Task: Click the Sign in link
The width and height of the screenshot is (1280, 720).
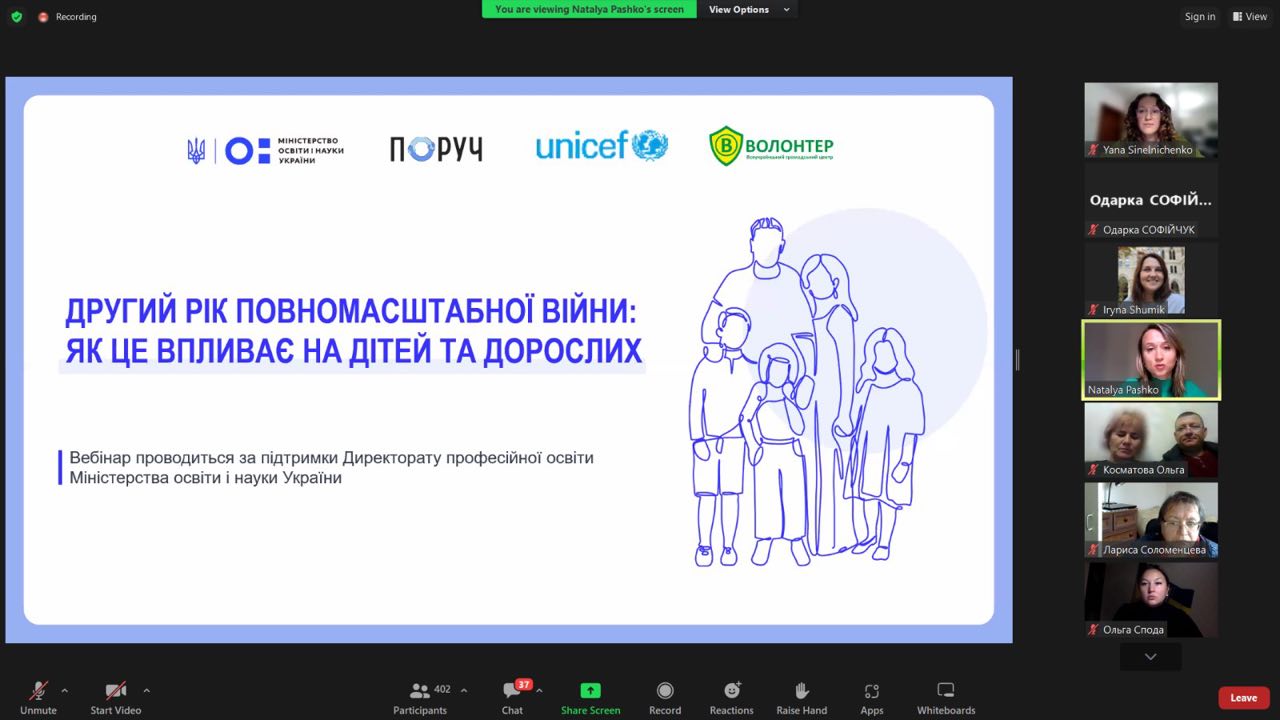Action: click(1200, 17)
